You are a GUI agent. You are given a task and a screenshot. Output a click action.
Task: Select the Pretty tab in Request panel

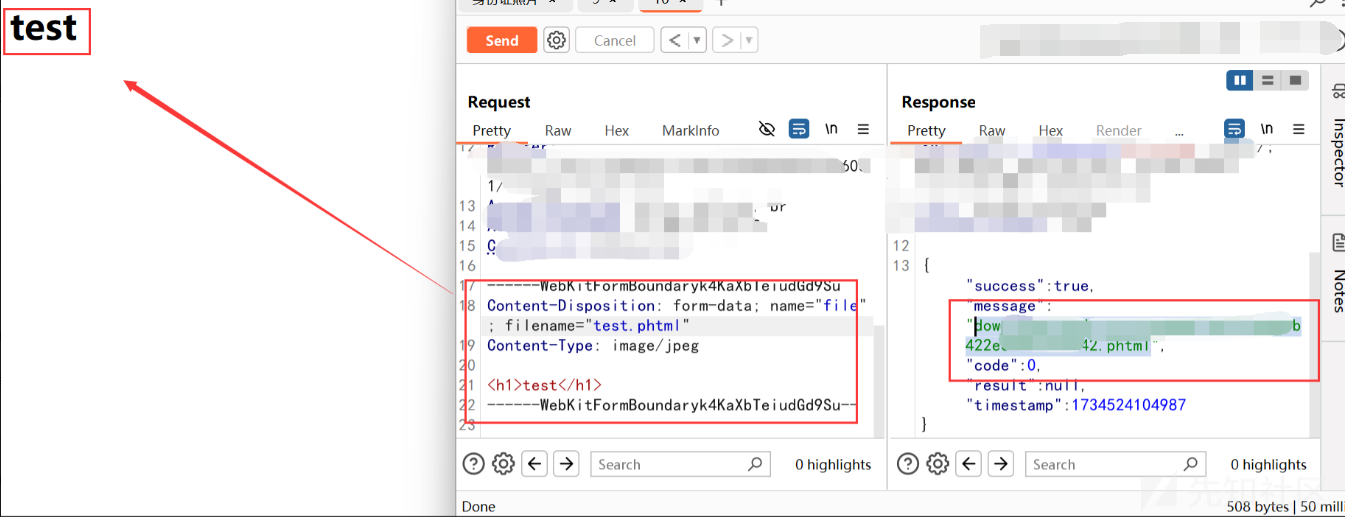coord(492,130)
